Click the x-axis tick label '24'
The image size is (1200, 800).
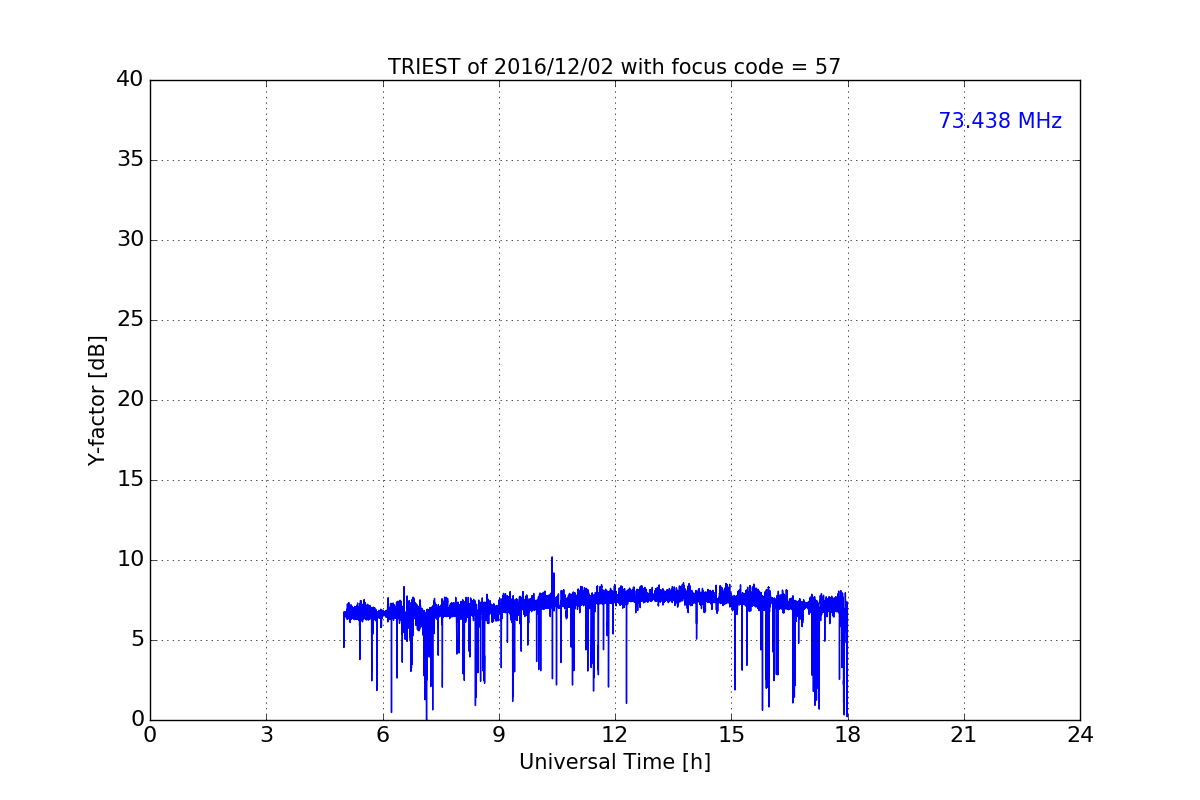1080,735
